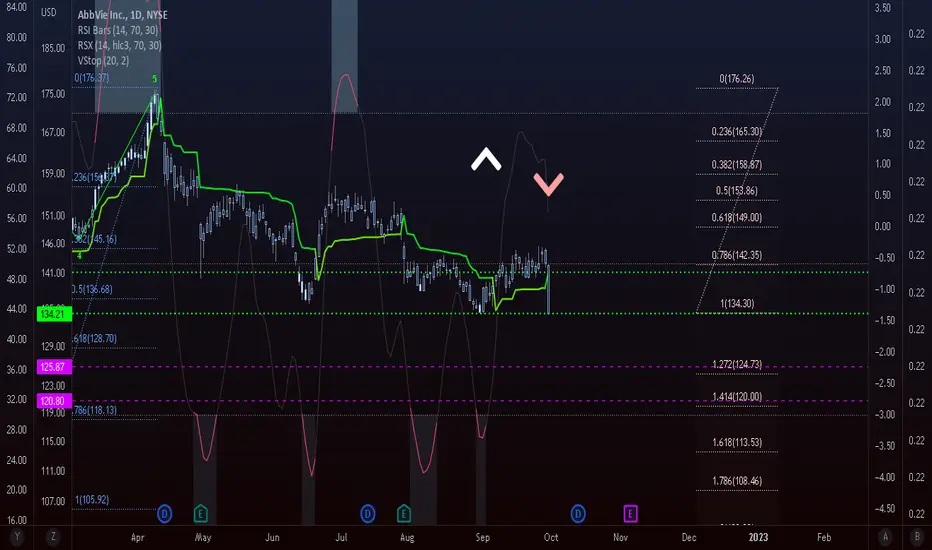Select the 0.236(165.30) Fibonacci level label
The height and width of the screenshot is (550, 932).
[736, 131]
